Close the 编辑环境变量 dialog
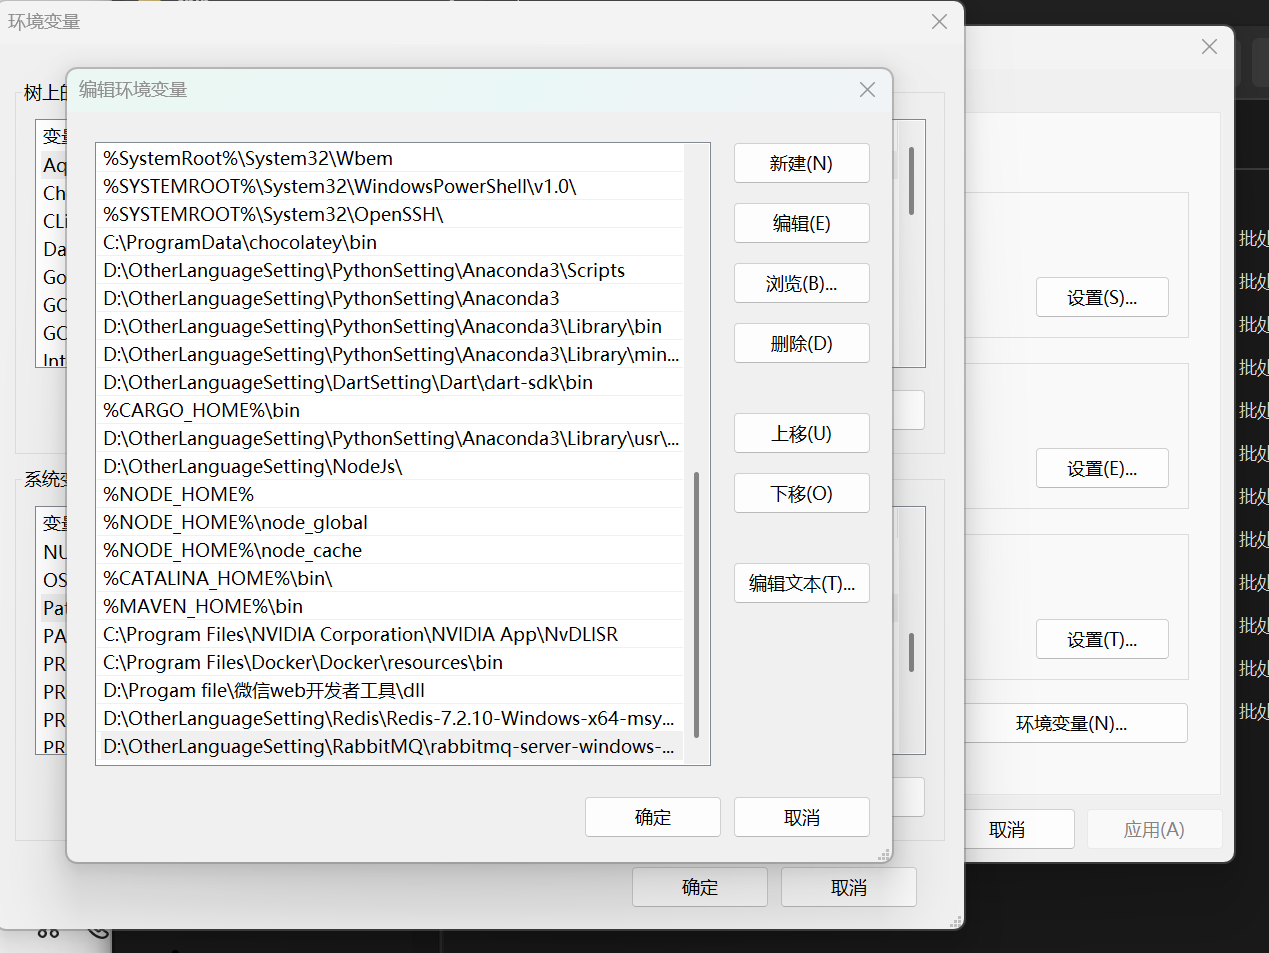 867,90
